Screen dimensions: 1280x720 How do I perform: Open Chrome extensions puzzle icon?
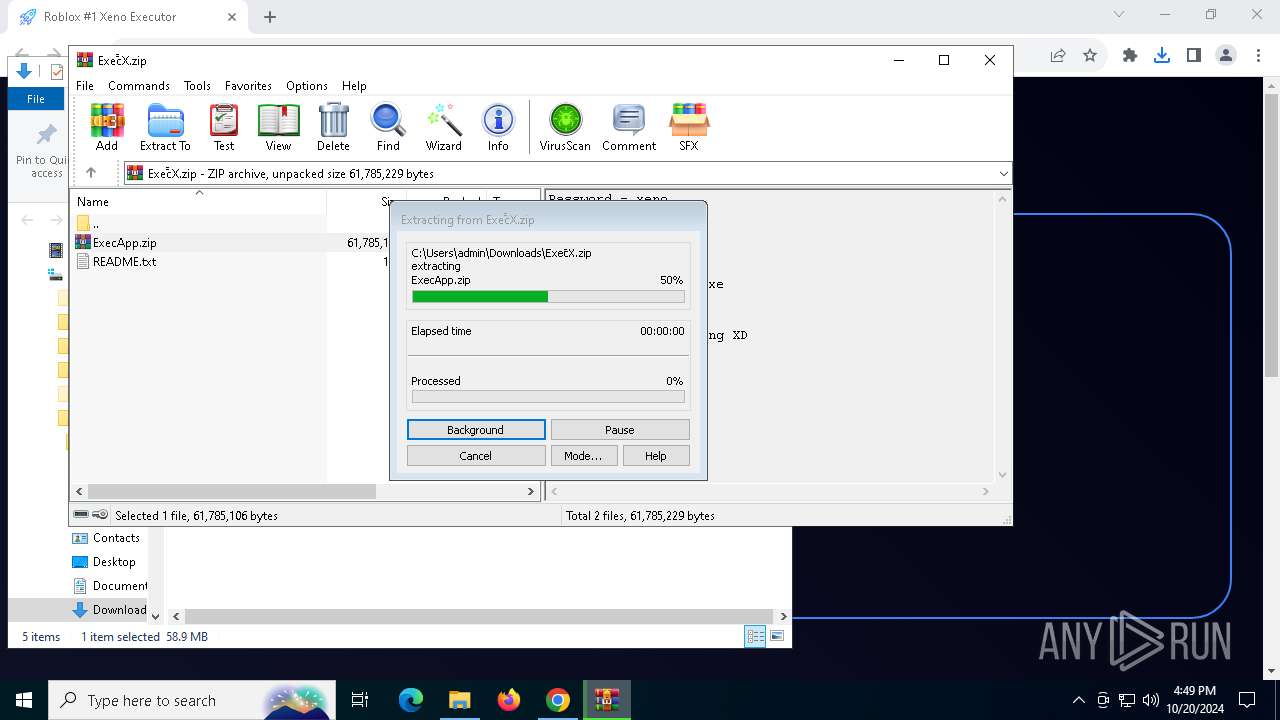pyautogui.click(x=1129, y=56)
